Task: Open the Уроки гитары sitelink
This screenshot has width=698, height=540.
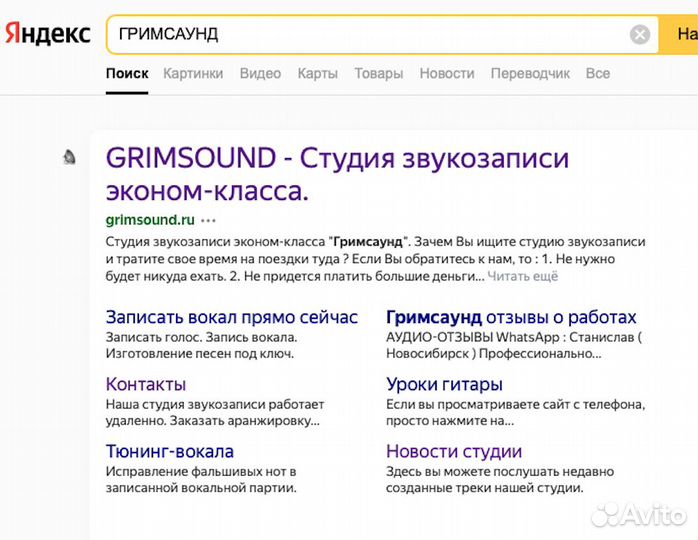Action: (444, 384)
